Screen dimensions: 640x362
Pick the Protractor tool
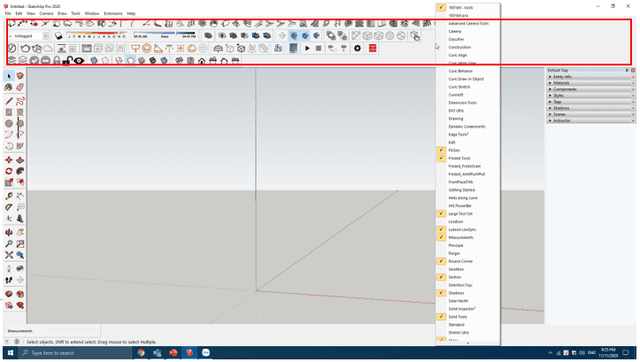tap(9, 207)
